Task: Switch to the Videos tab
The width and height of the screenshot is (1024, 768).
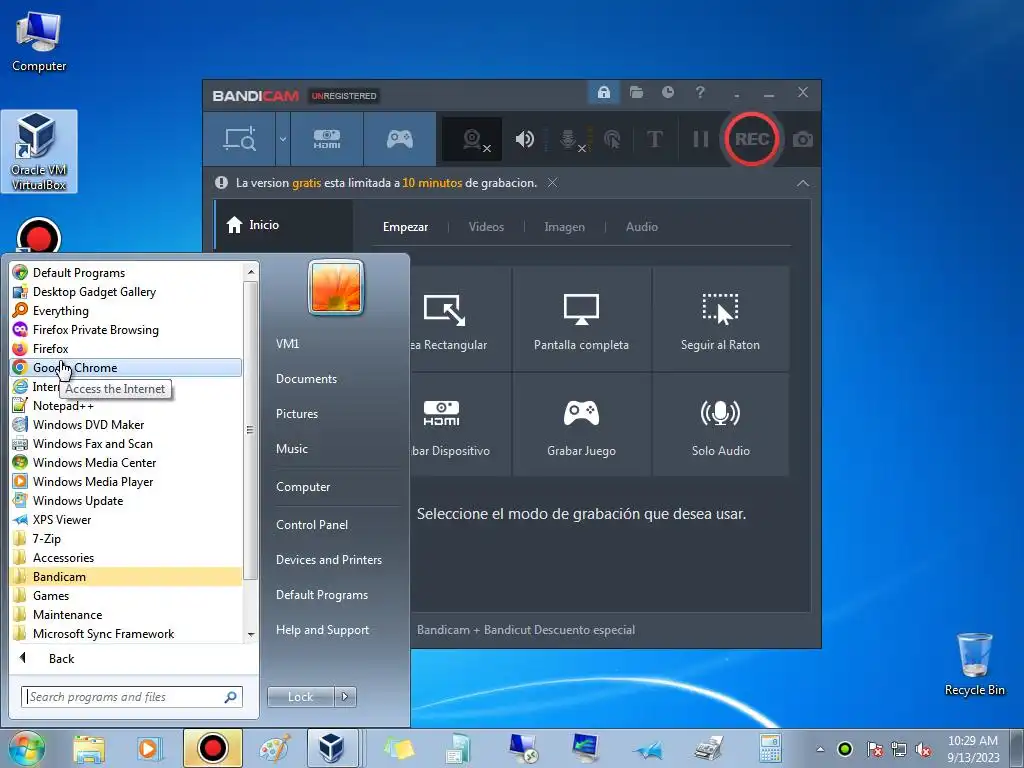Action: [x=487, y=227]
